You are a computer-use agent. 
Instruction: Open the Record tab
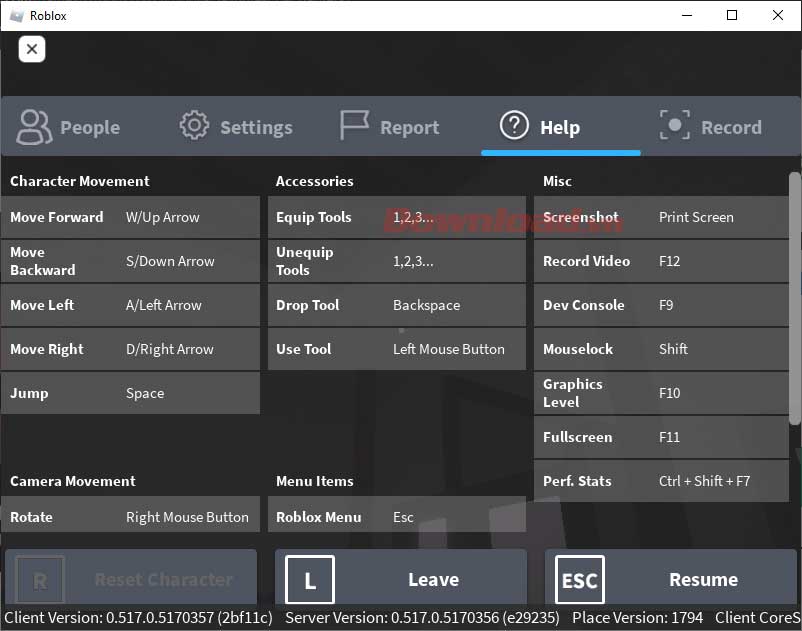pyautogui.click(x=711, y=127)
